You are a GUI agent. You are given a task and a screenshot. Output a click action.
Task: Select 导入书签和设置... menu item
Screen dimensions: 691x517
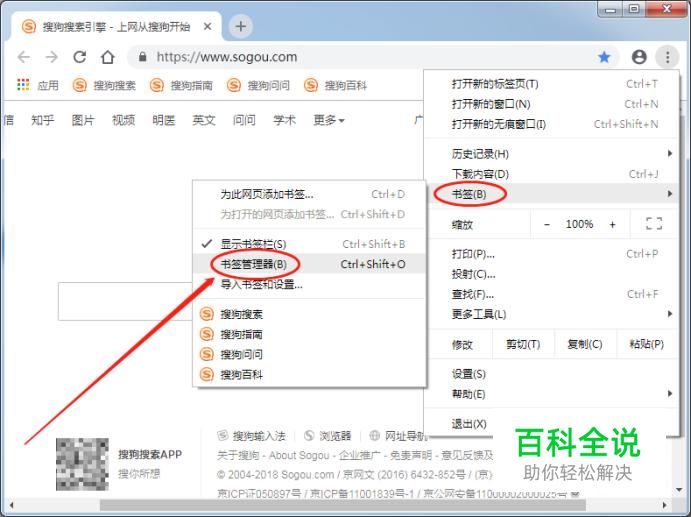309,285
